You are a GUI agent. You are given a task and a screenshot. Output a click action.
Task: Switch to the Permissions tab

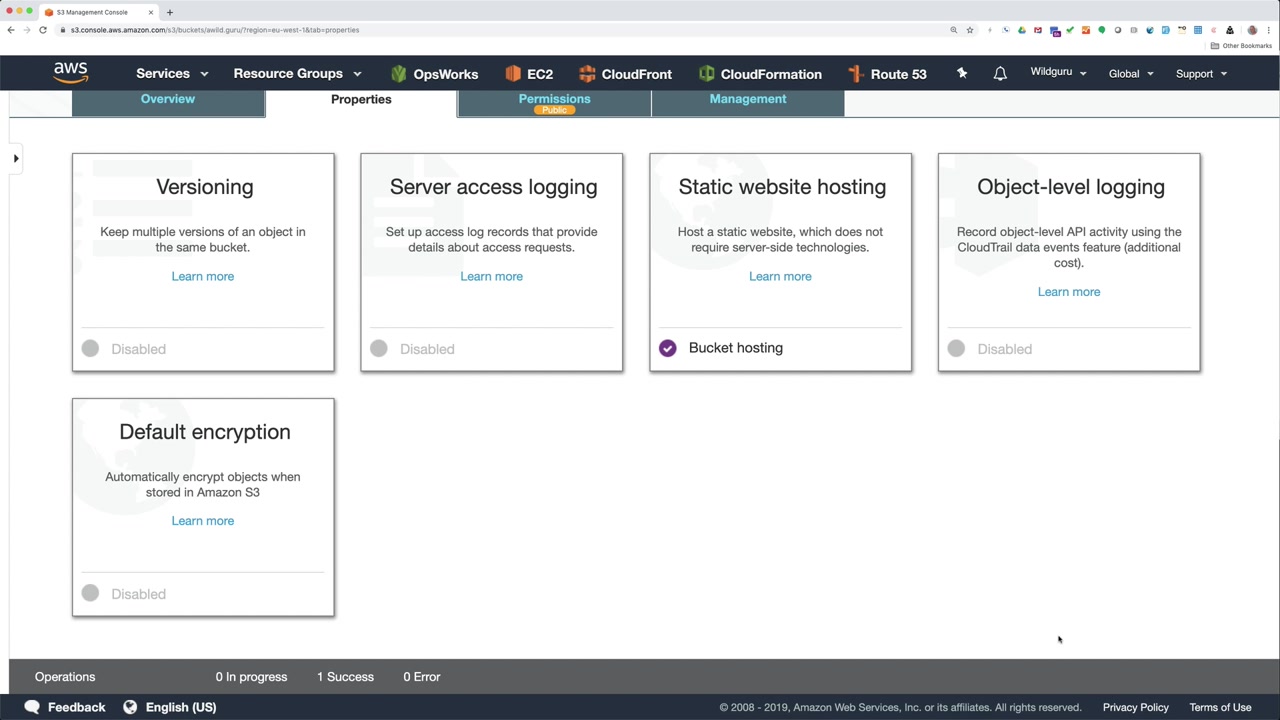tap(554, 100)
